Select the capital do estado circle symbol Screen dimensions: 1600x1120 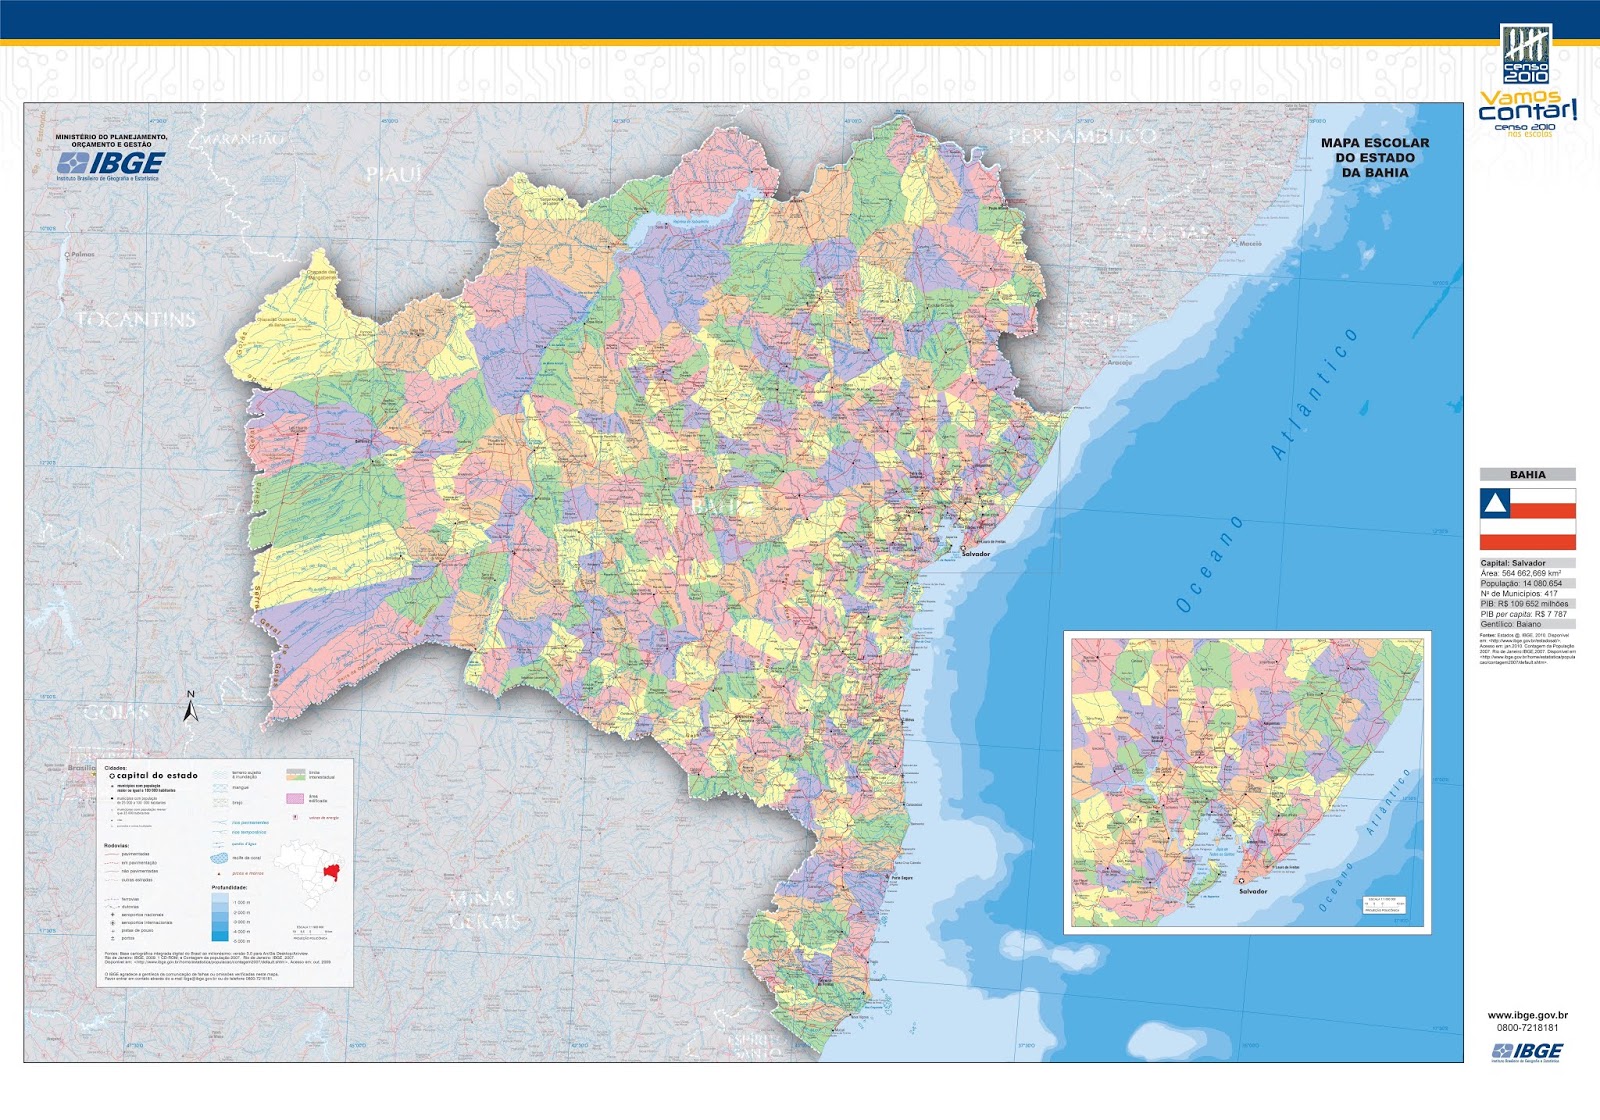click(112, 775)
